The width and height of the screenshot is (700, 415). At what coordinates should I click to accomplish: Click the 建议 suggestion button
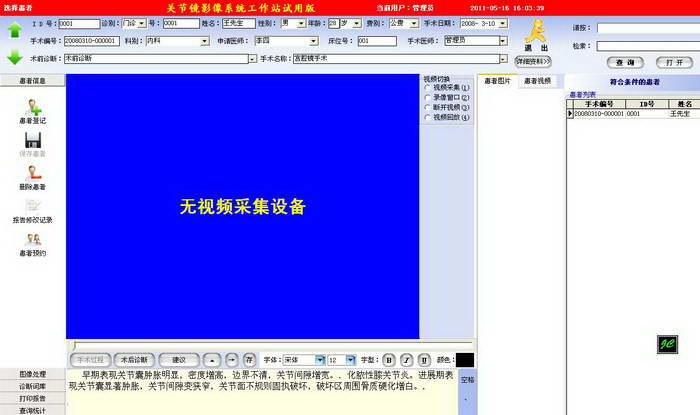click(x=179, y=360)
